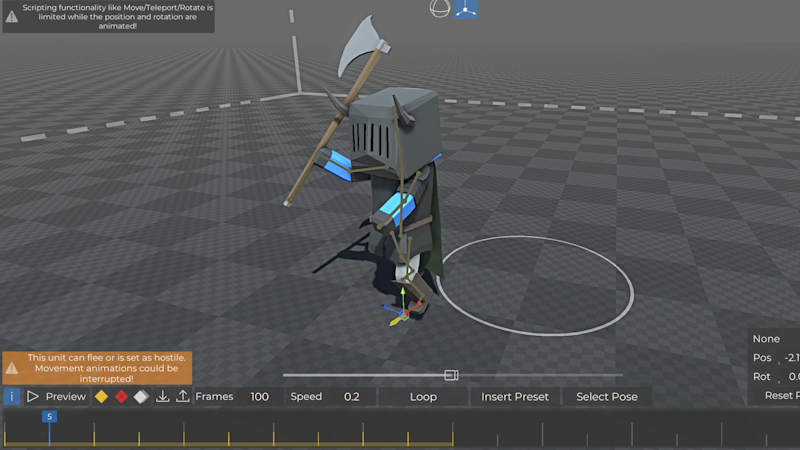Screen dimensions: 800x450
Task: Click the Speed value field
Action: [x=352, y=397]
